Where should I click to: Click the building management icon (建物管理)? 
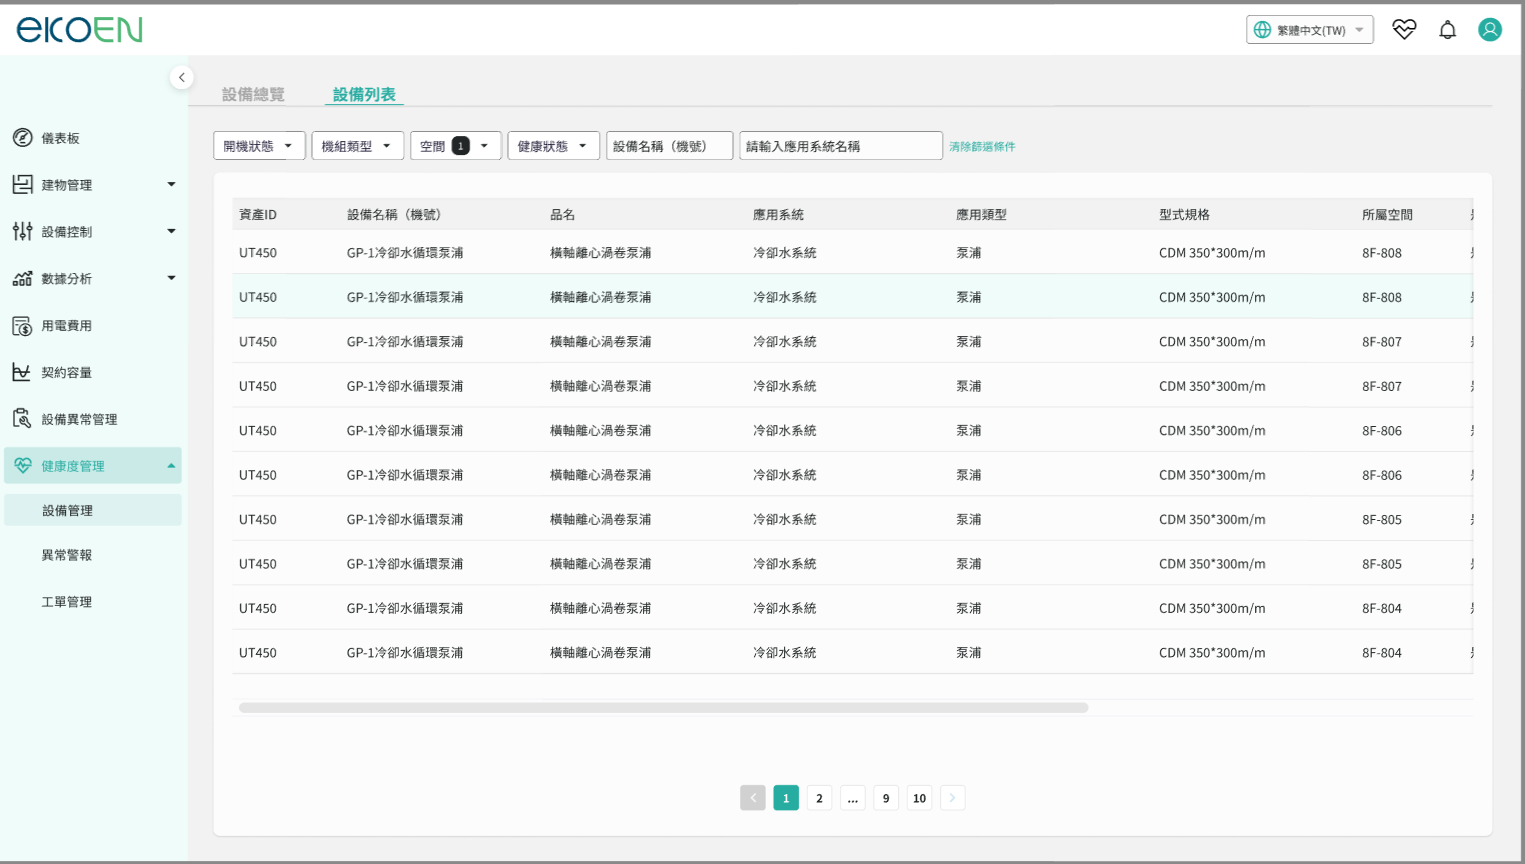[22, 185]
